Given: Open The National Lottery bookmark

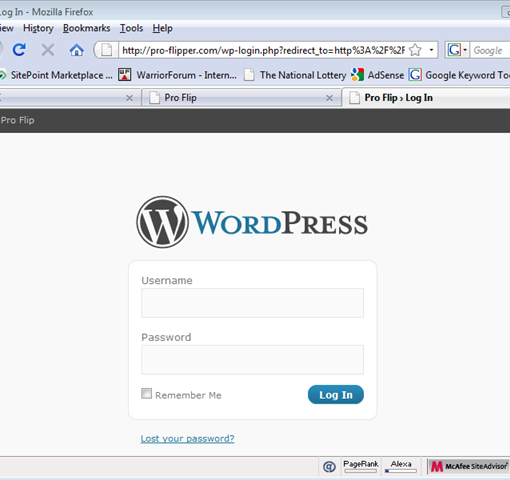Looking at the screenshot, I should [x=296, y=75].
